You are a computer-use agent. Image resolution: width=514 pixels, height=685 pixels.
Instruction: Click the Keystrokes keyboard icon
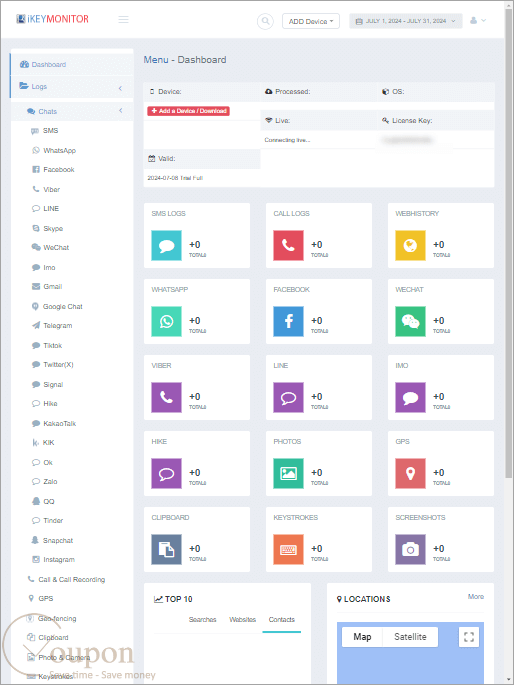[288, 550]
